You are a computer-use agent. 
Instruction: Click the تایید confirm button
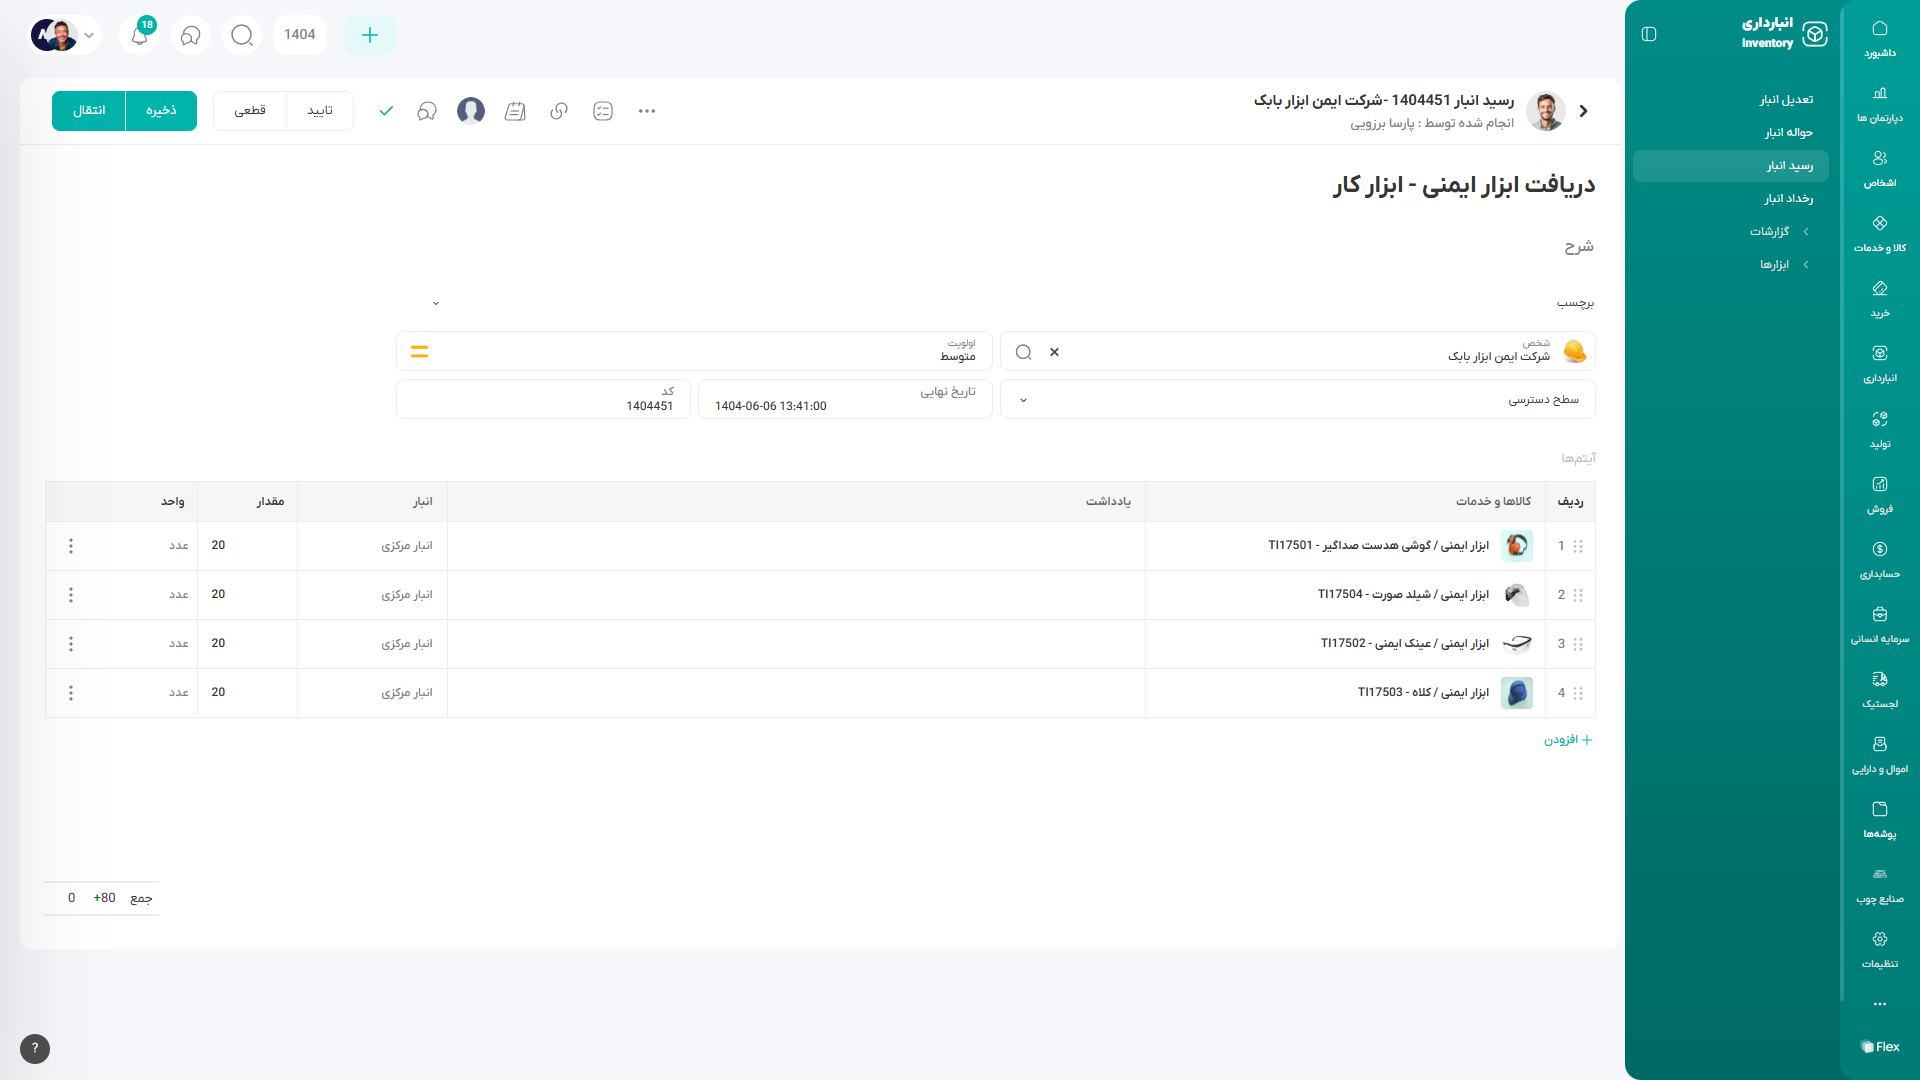[x=320, y=111]
